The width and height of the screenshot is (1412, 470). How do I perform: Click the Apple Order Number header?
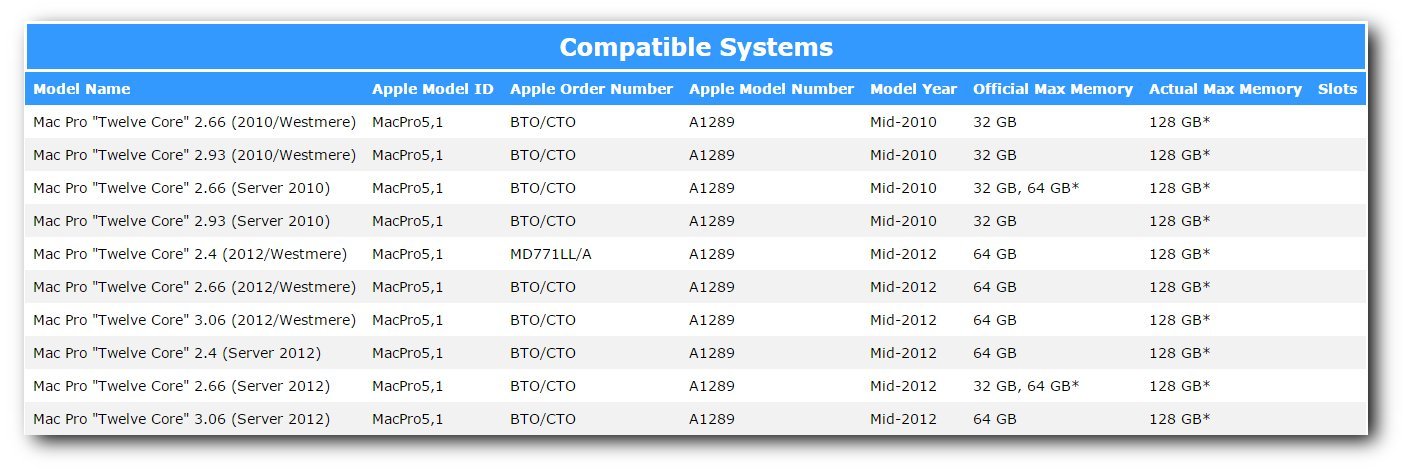coord(591,89)
